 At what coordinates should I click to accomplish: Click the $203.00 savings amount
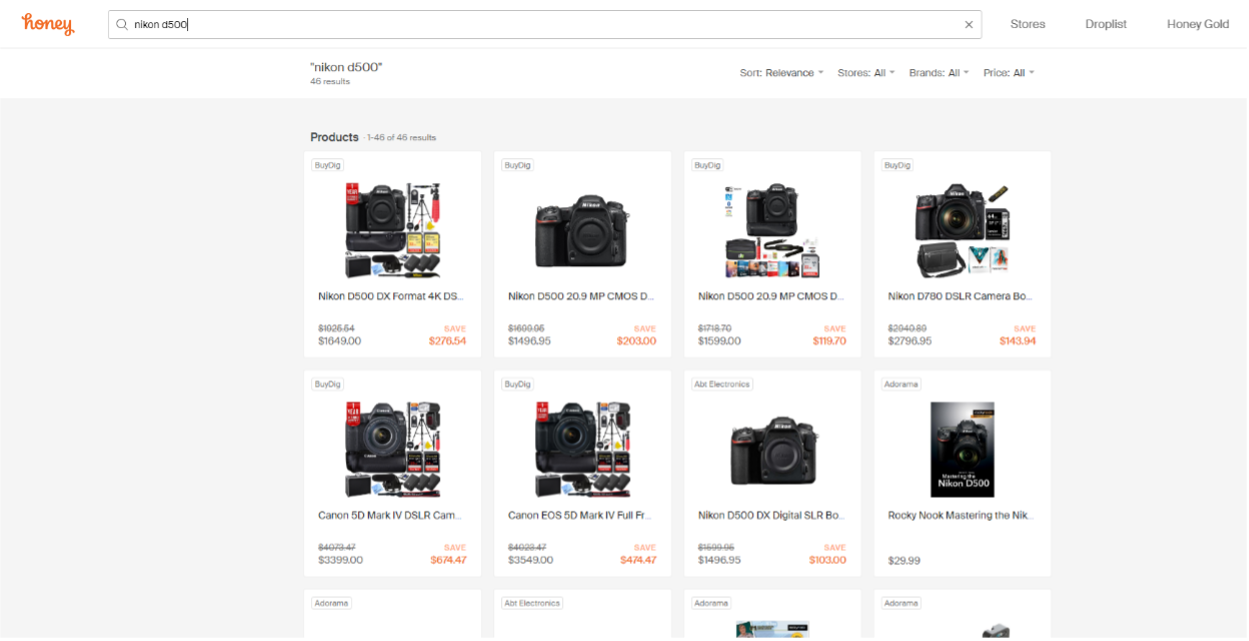[x=637, y=341]
